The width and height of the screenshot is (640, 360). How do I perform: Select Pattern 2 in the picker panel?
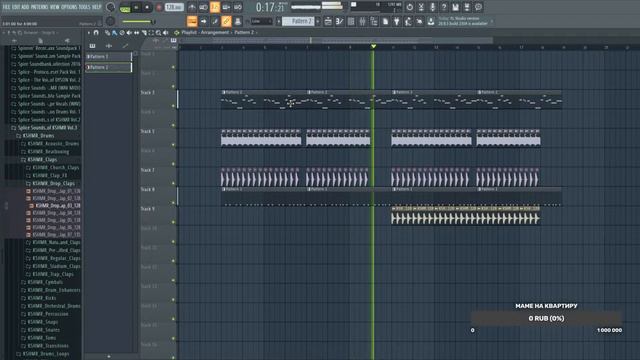pos(109,67)
